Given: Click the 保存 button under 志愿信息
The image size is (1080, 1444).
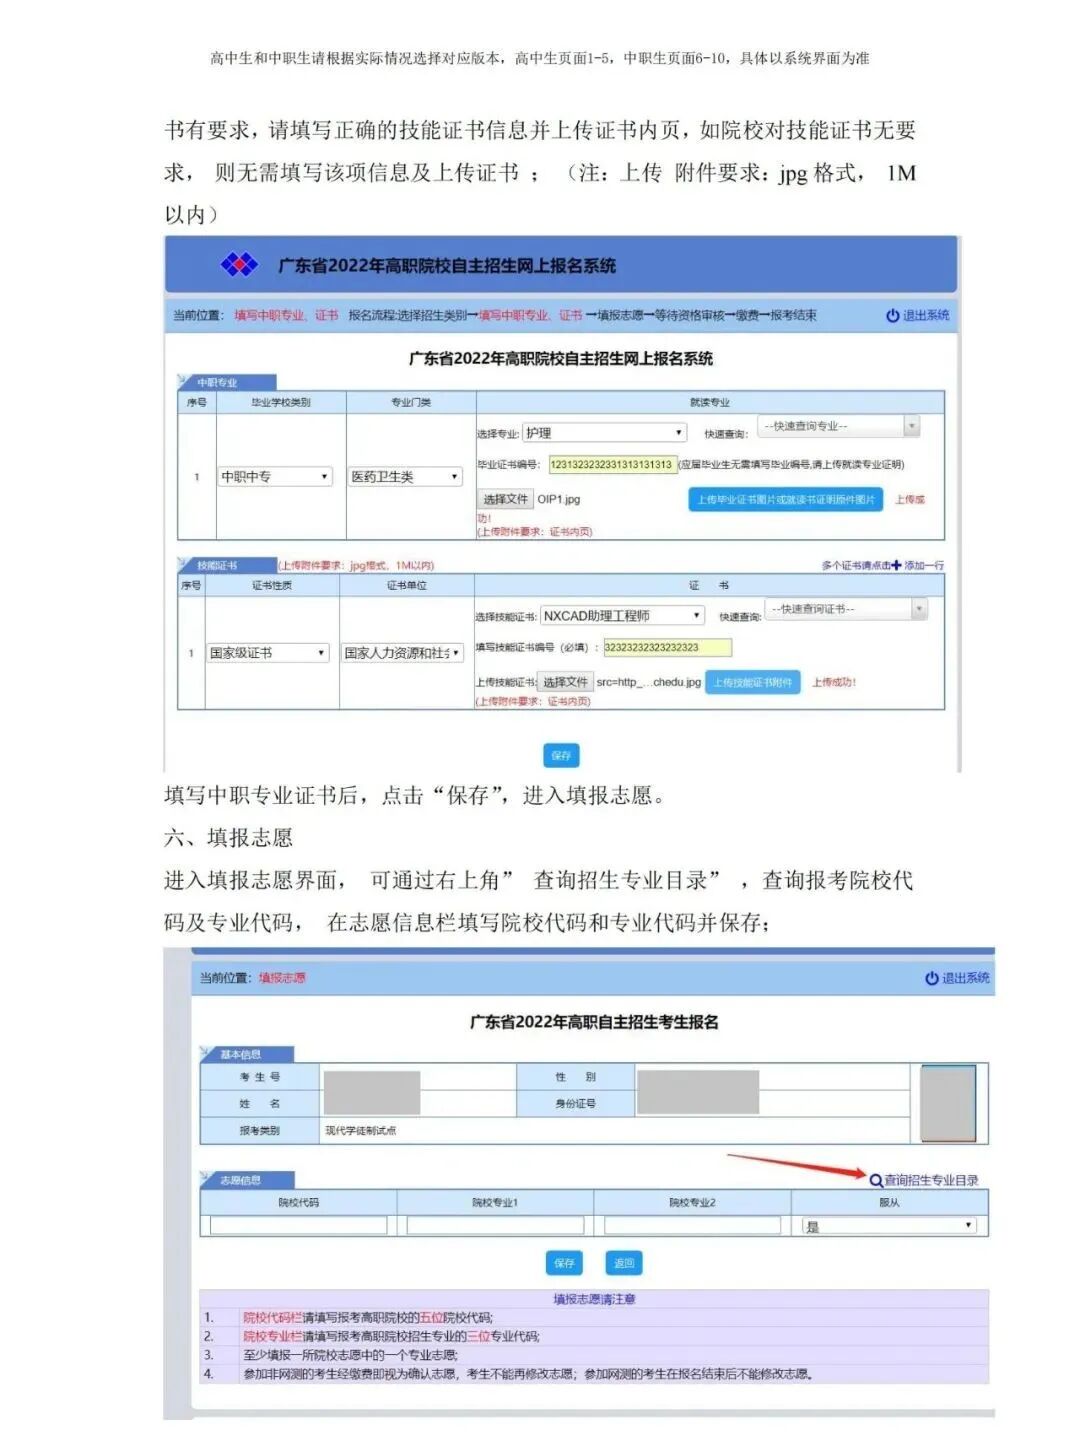Looking at the screenshot, I should [564, 1263].
